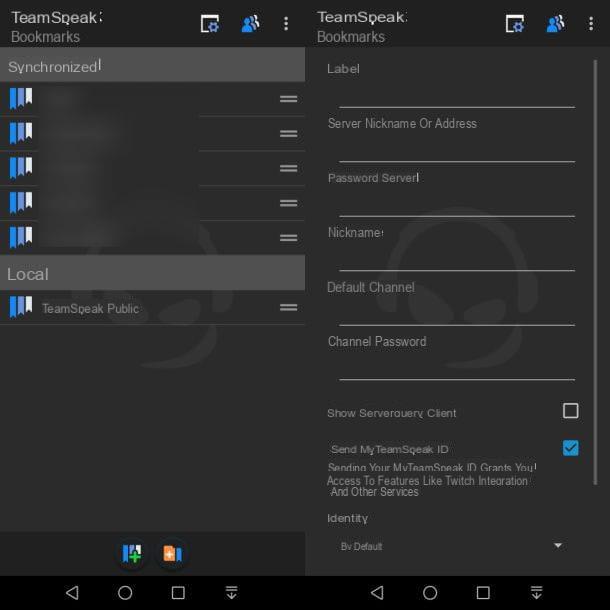Tap the Synchronized section header

152,65
